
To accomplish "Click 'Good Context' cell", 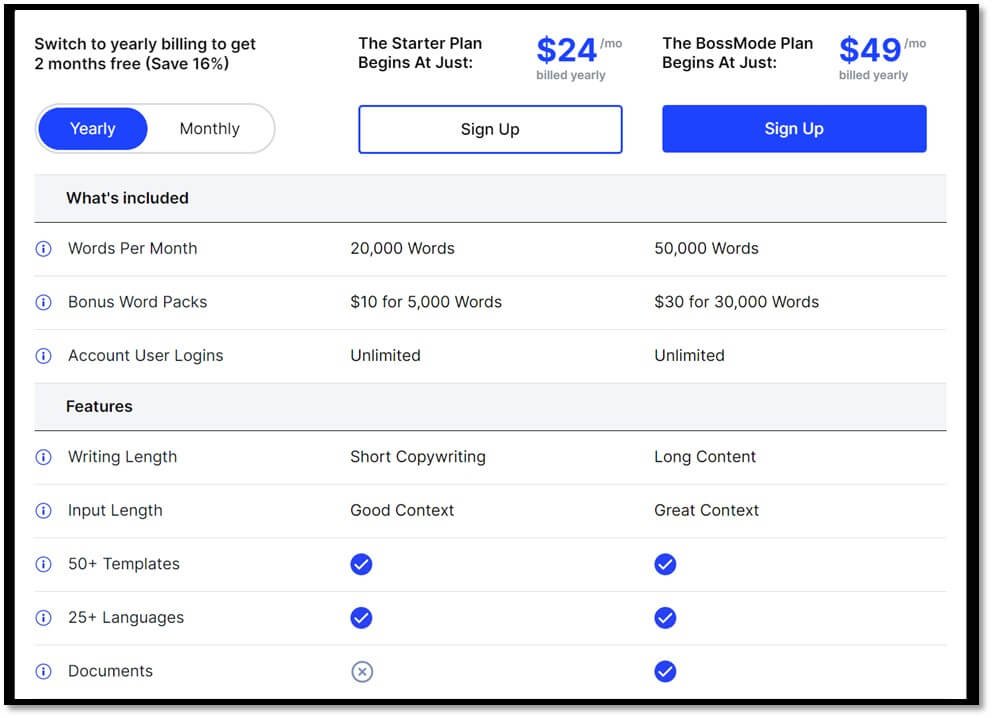I will coord(402,511).
